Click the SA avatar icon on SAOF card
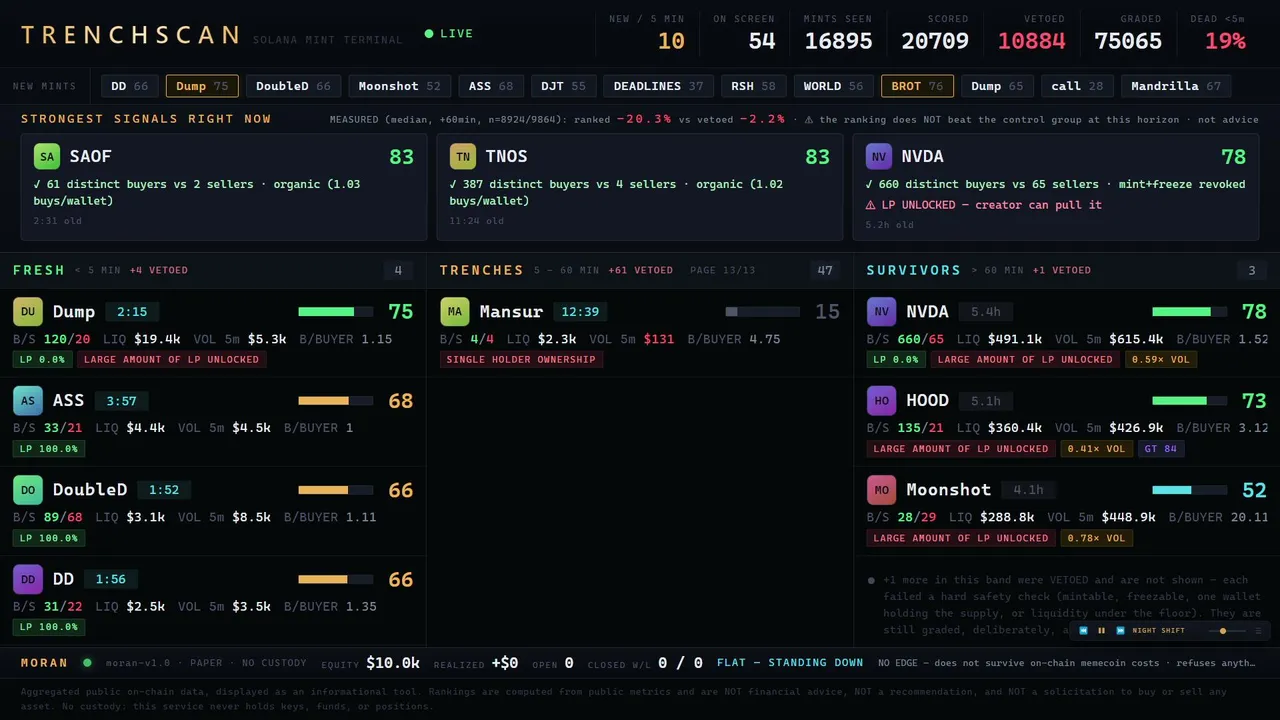Image resolution: width=1280 pixels, height=720 pixels. (47, 156)
